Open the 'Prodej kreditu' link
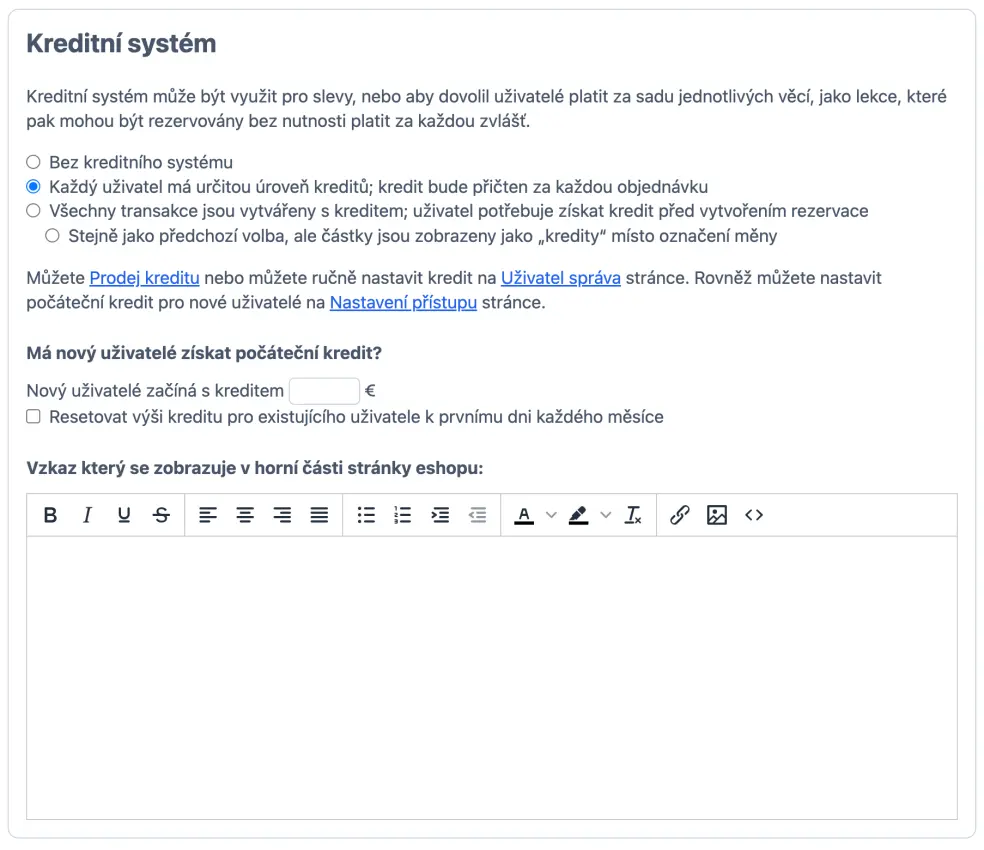Screen dimensions: 984x850 [x=145, y=278]
